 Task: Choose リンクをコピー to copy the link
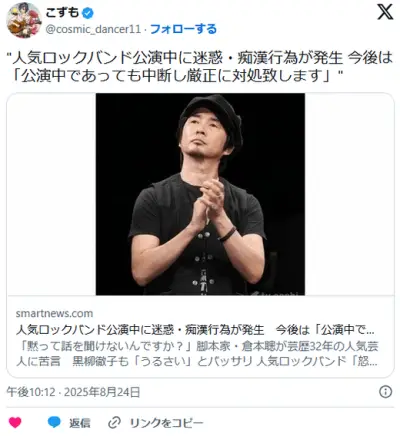coord(166,423)
